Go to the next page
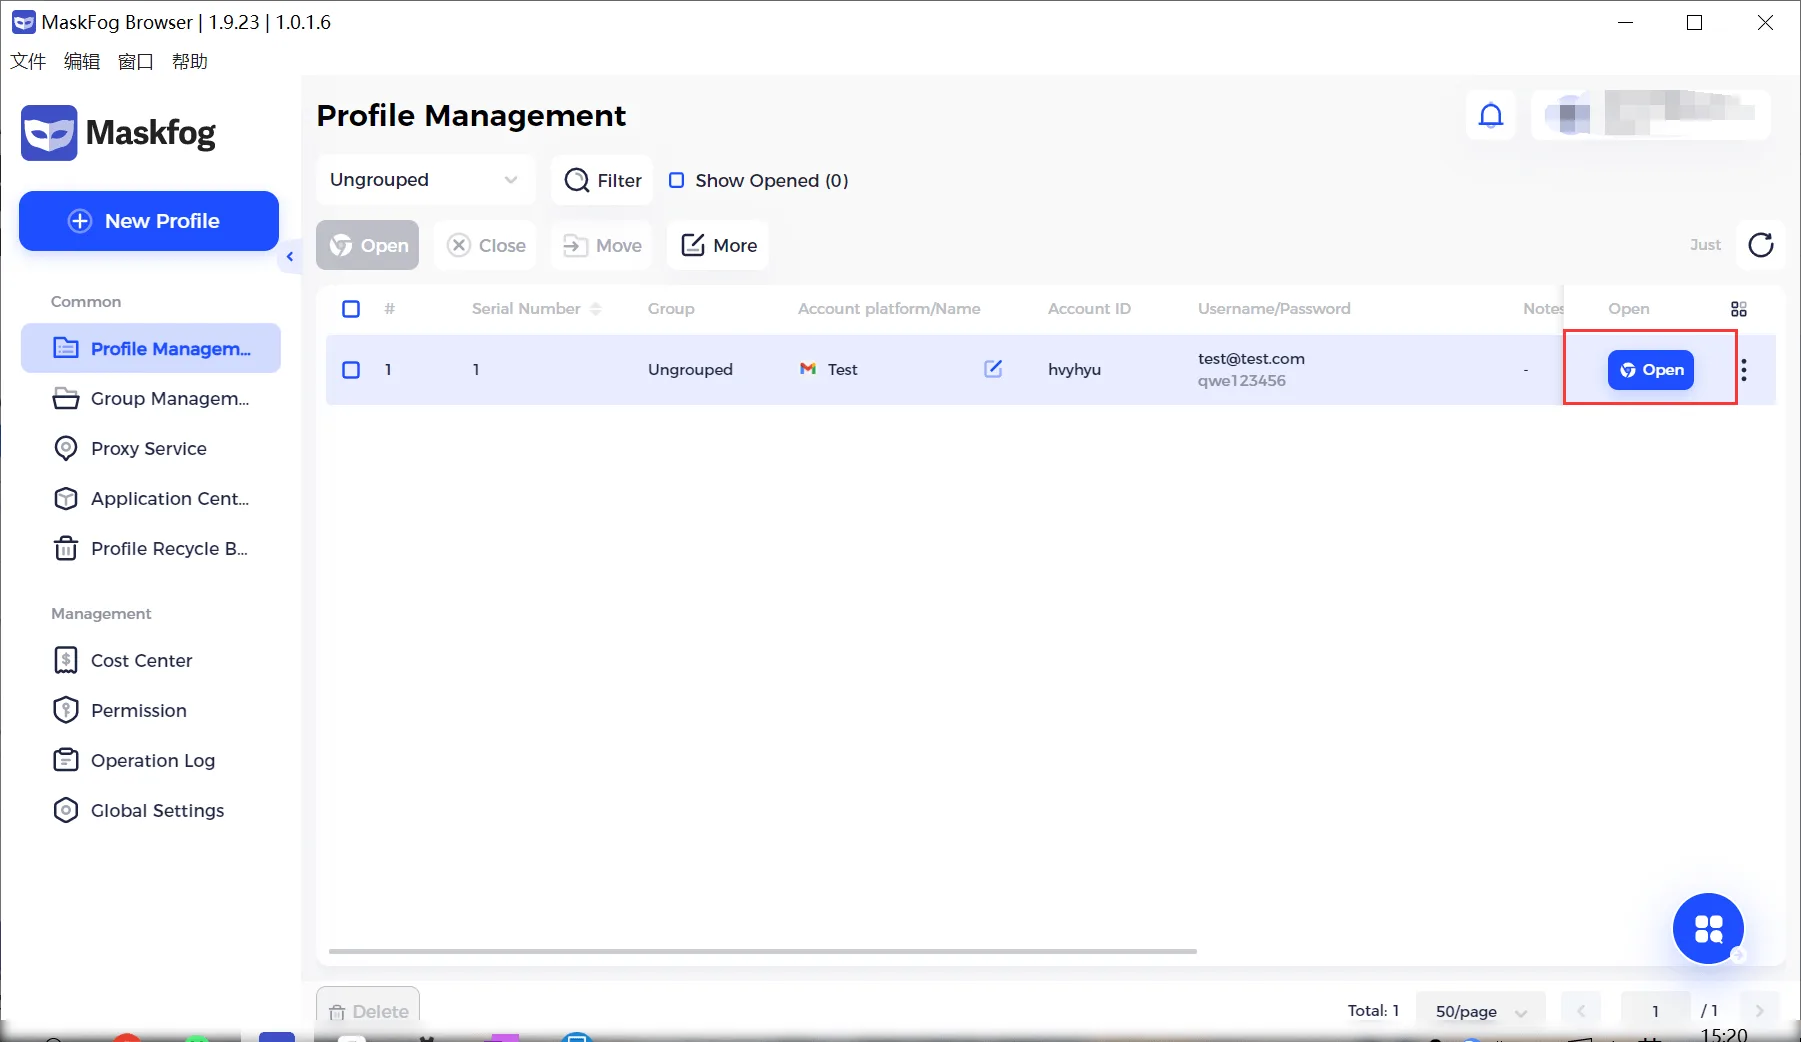This screenshot has width=1801, height=1042. point(1760,1011)
